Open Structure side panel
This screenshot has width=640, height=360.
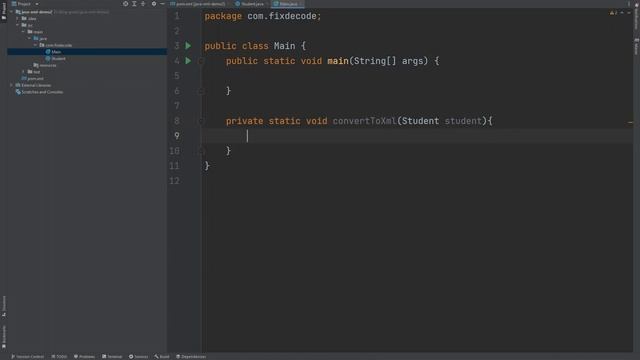click(x=4, y=307)
